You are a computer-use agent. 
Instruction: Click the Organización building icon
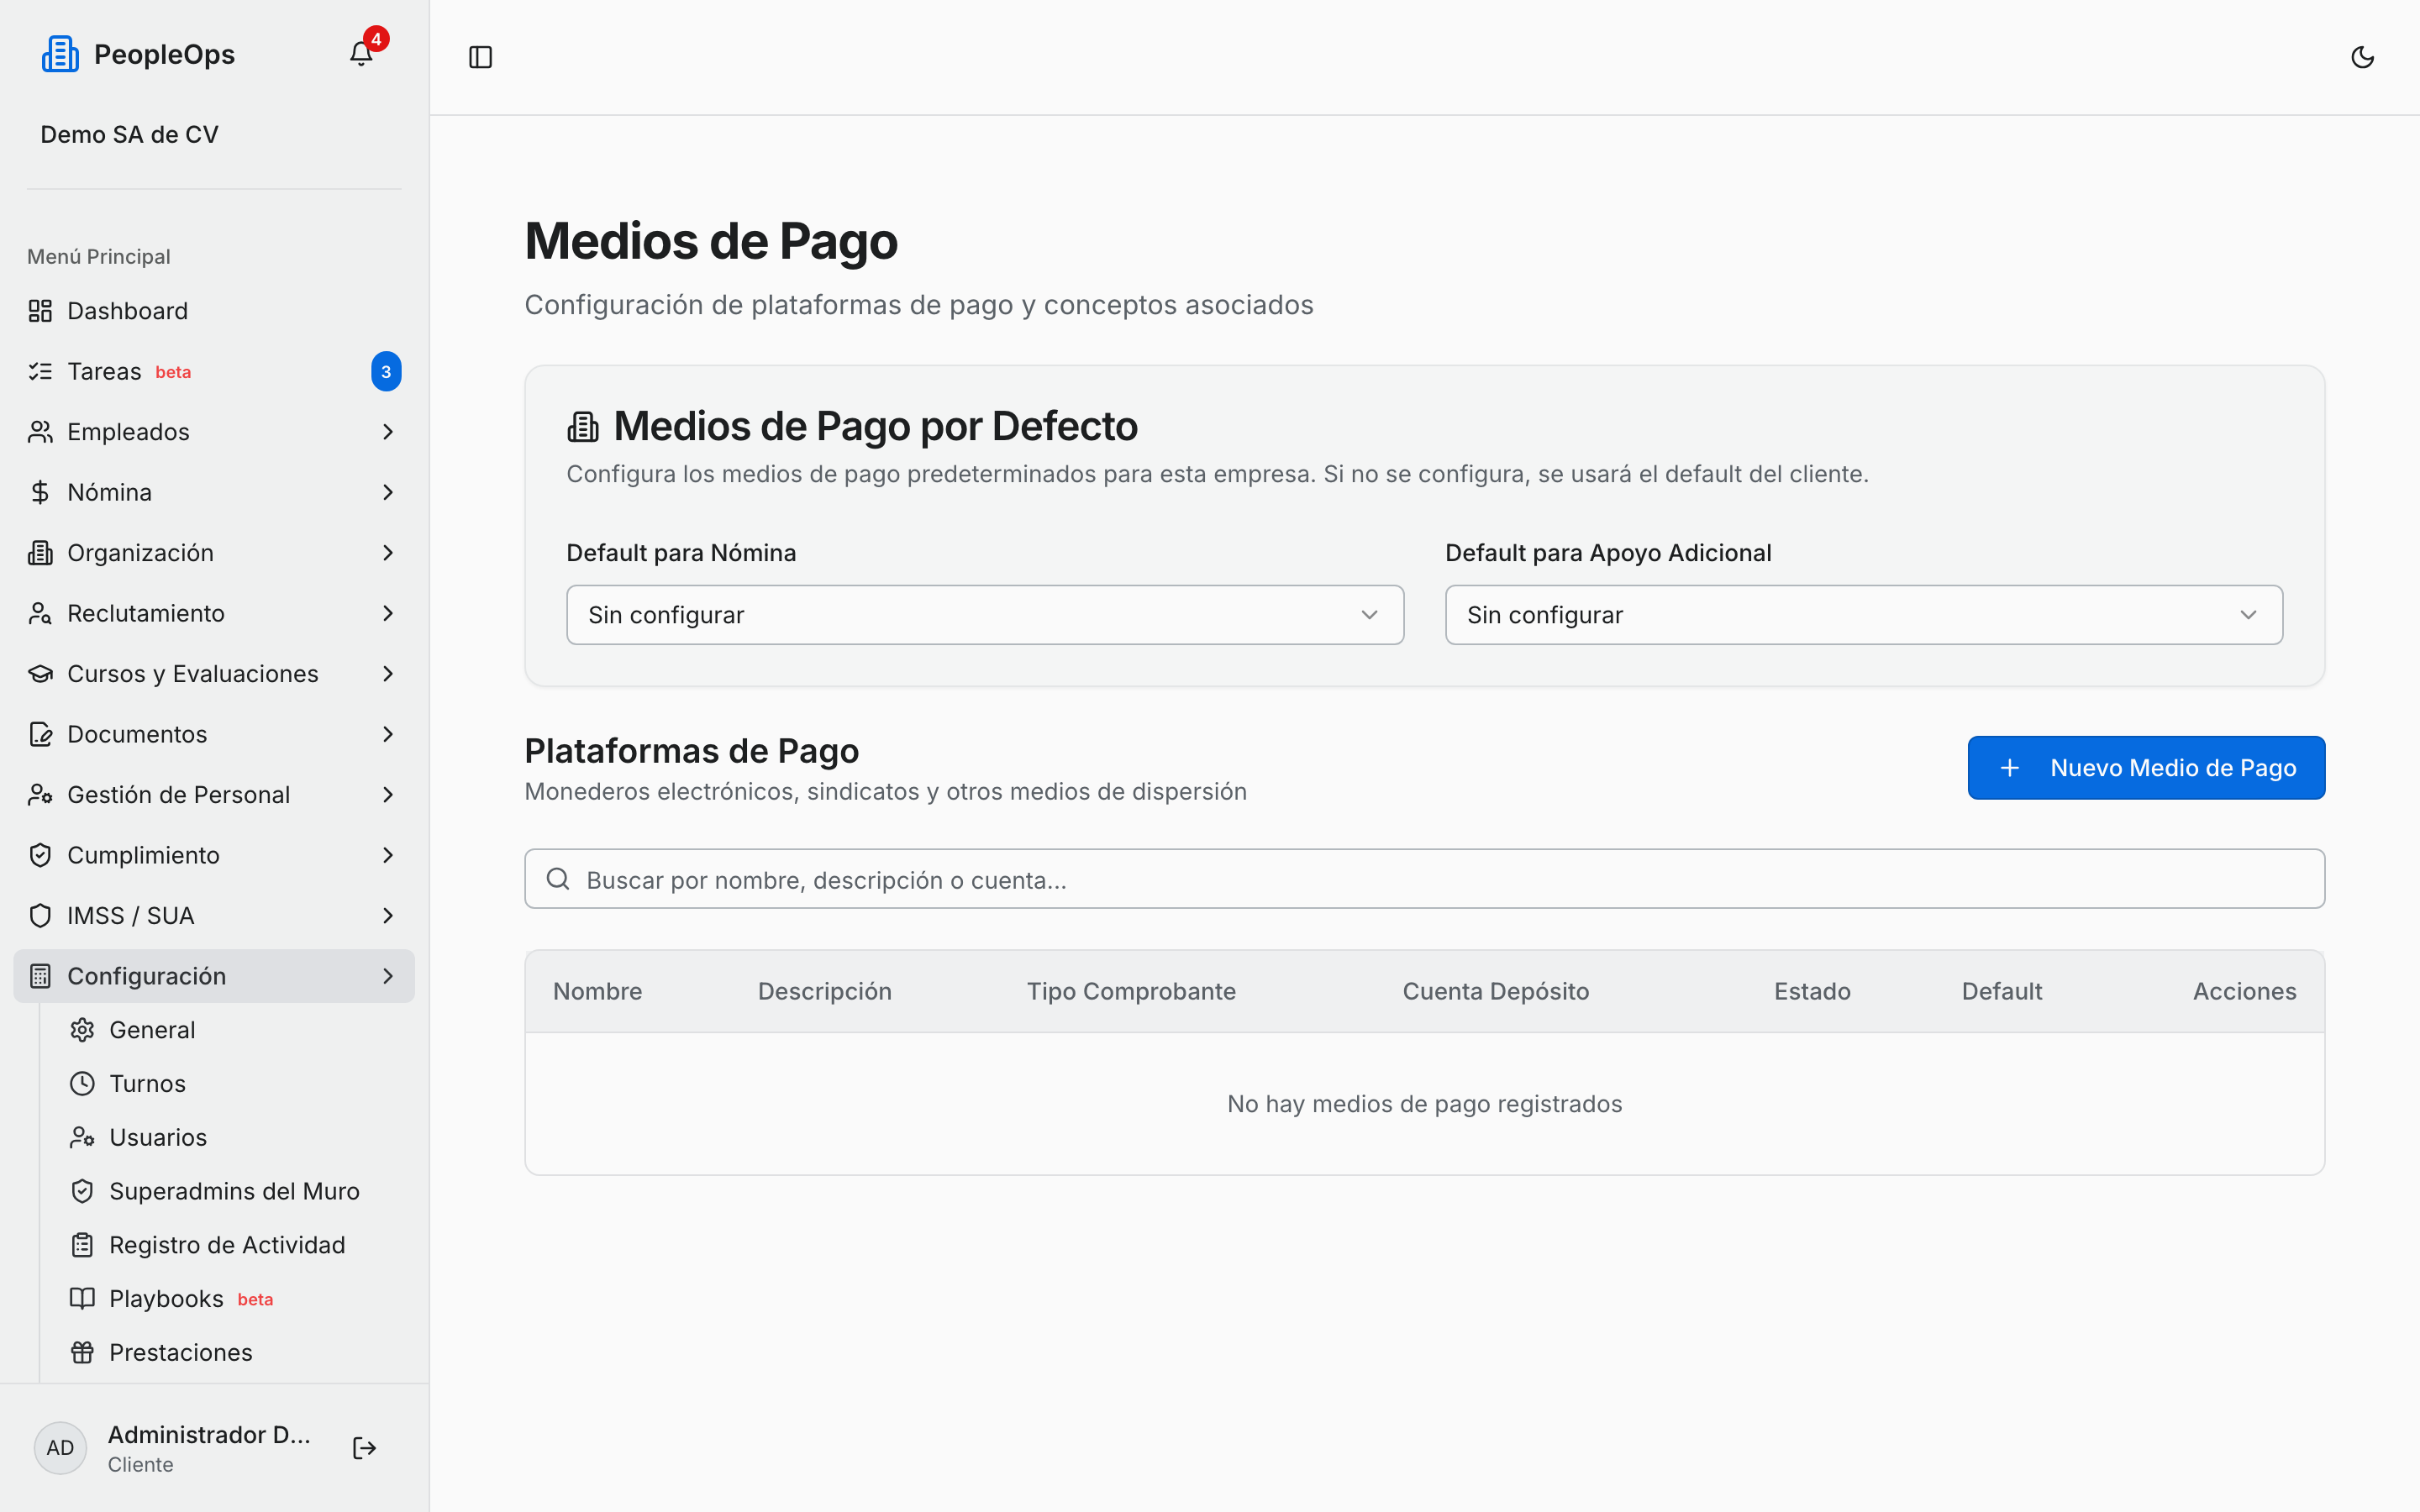click(x=40, y=553)
